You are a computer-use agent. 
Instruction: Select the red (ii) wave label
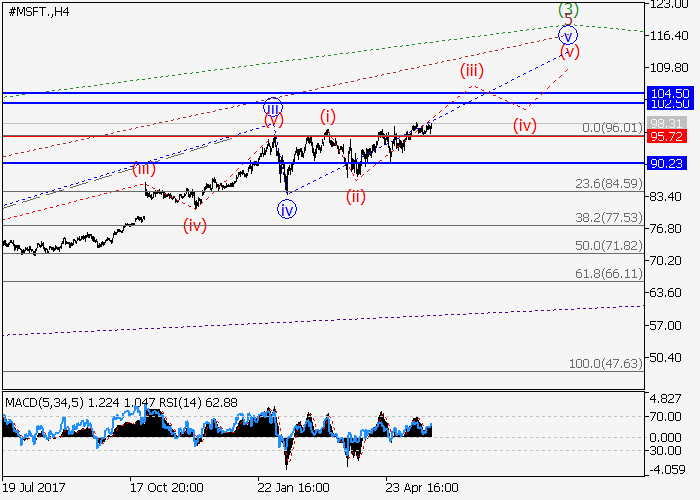point(356,196)
